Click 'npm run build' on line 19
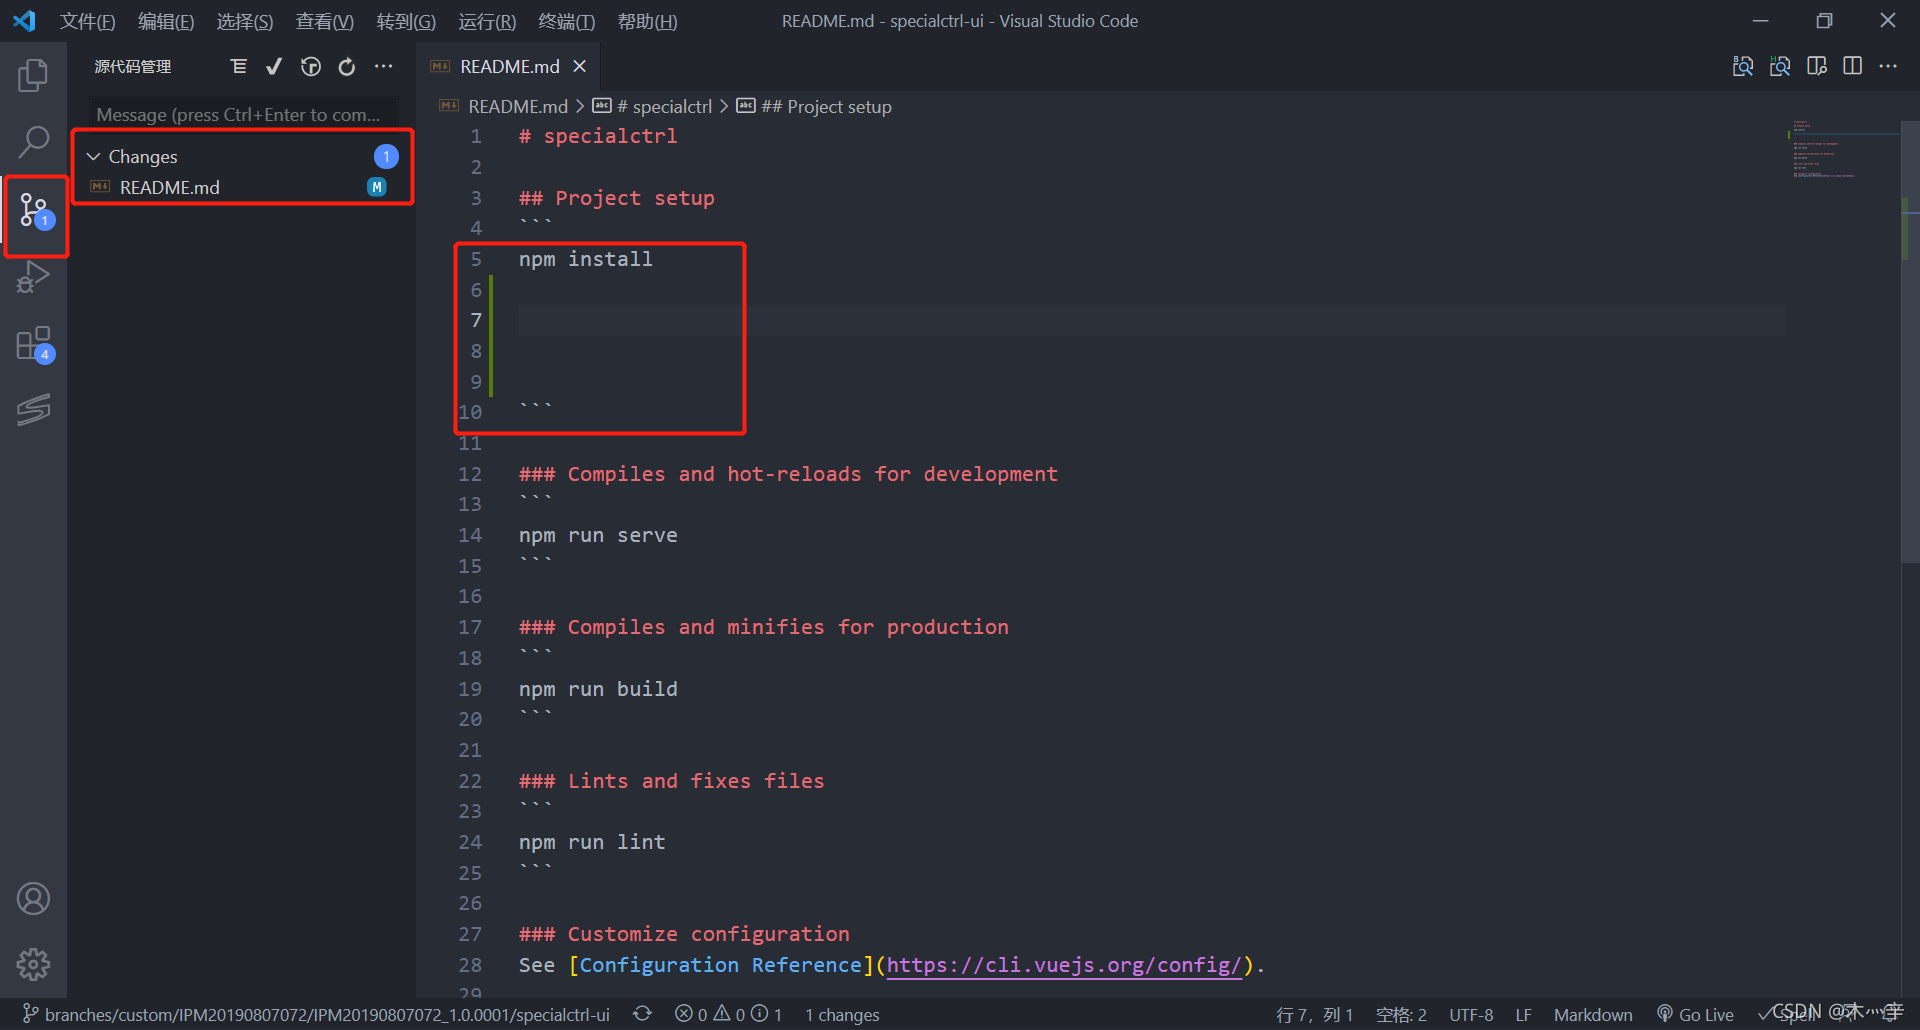1920x1030 pixels. click(x=597, y=689)
